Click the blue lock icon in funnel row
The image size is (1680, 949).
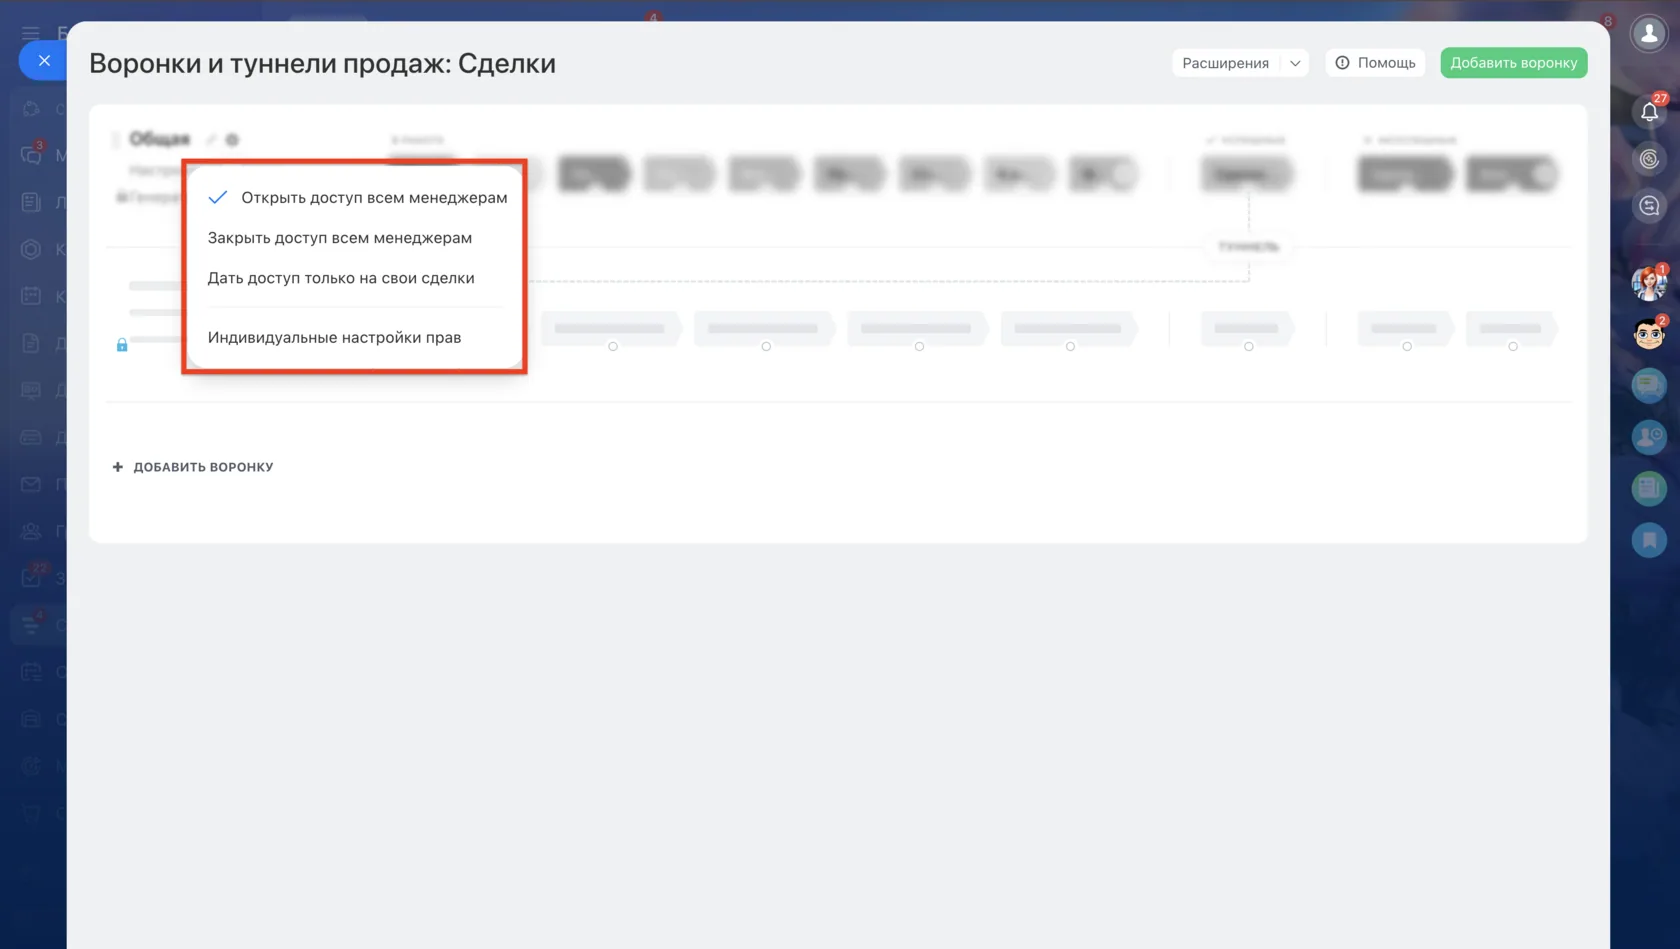pos(122,345)
